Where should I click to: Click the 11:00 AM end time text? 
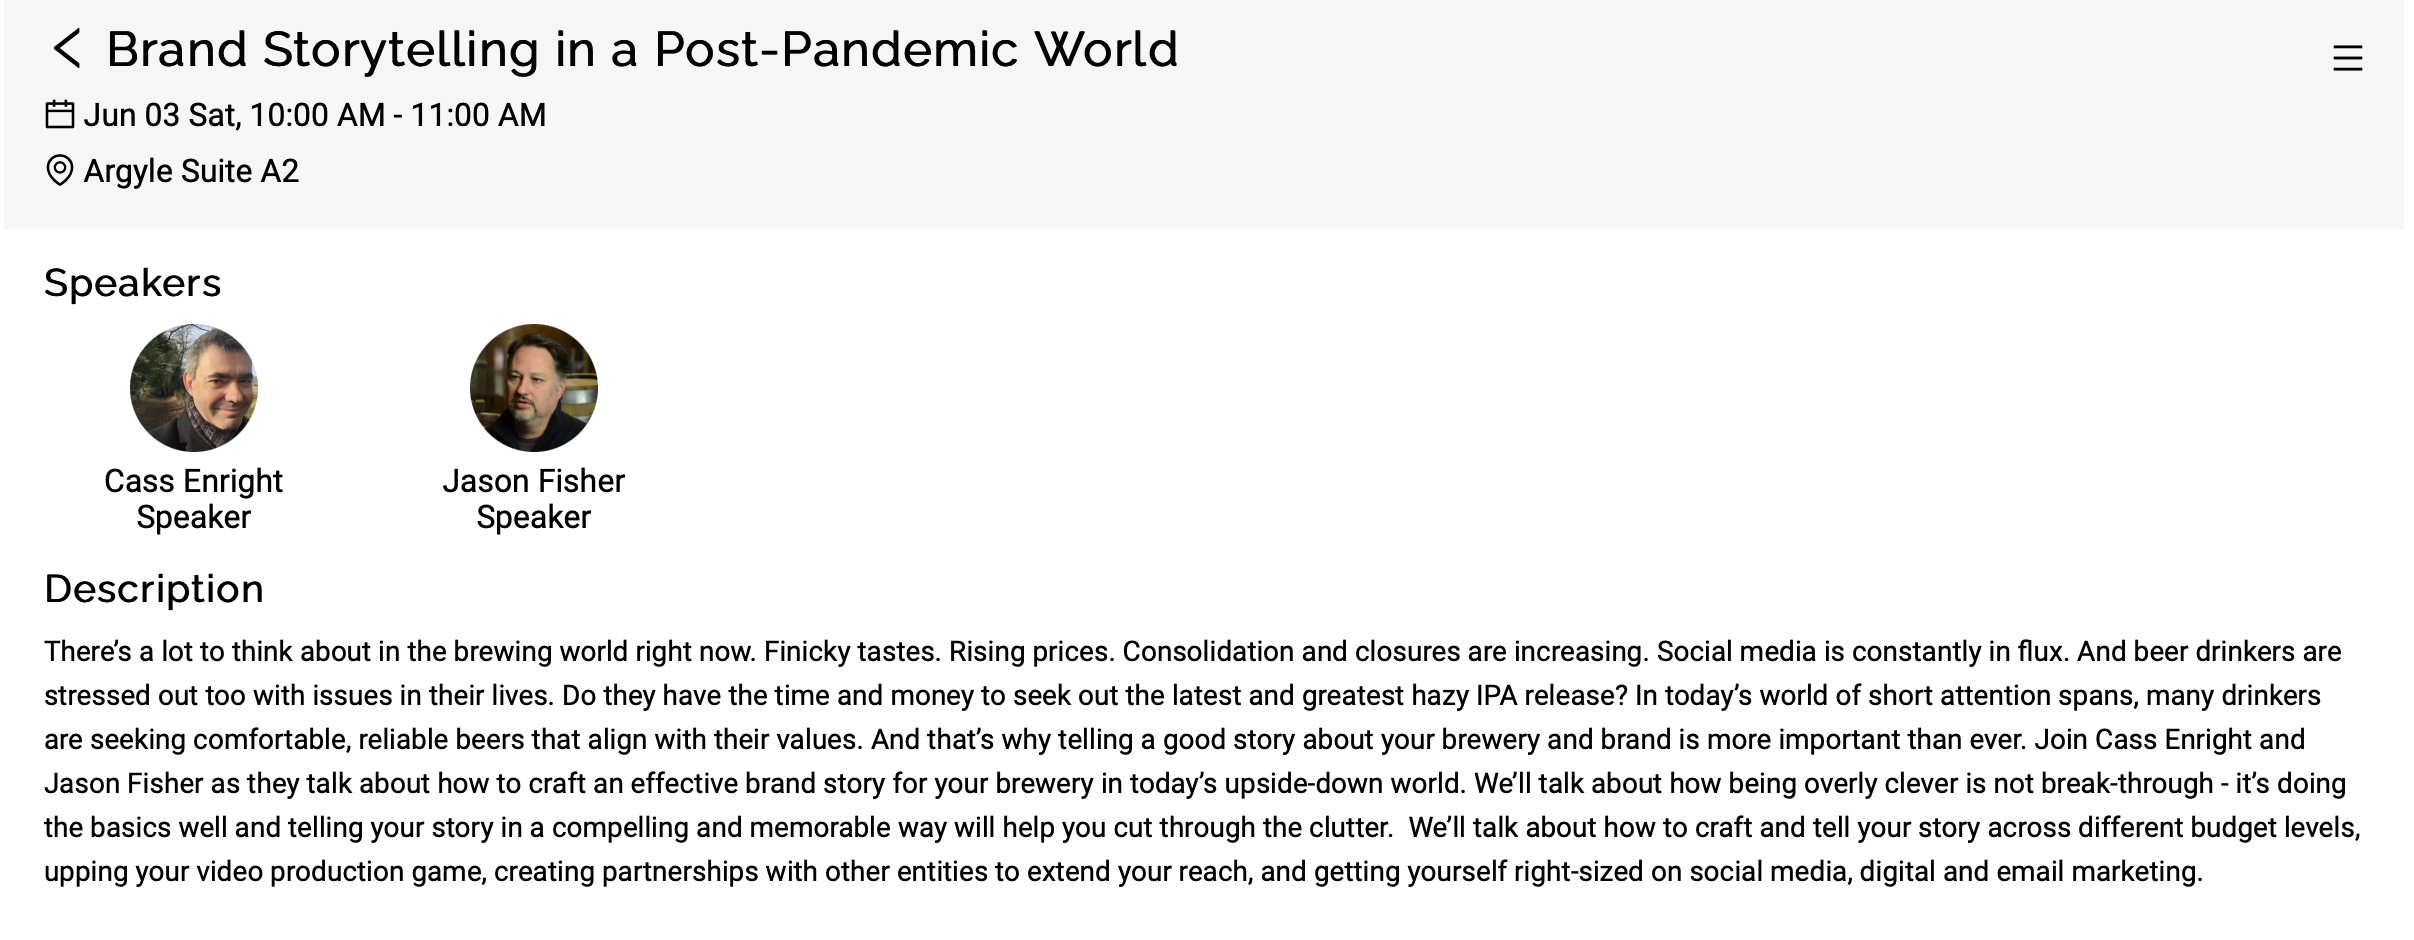click(478, 115)
